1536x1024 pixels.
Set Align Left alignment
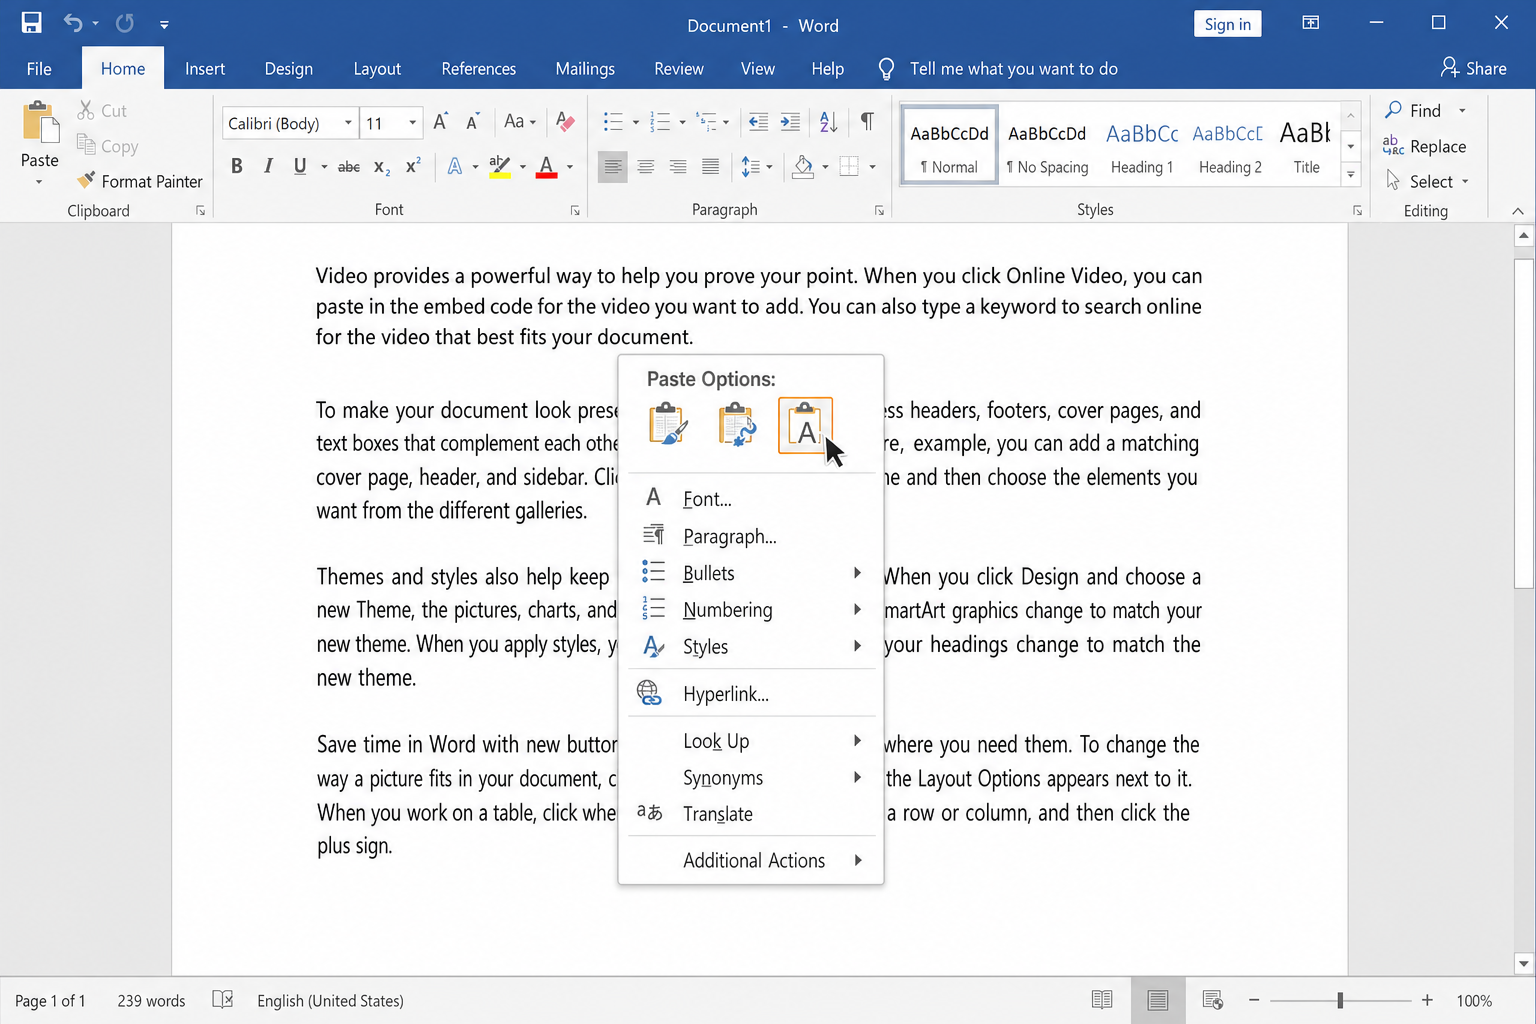(x=613, y=167)
